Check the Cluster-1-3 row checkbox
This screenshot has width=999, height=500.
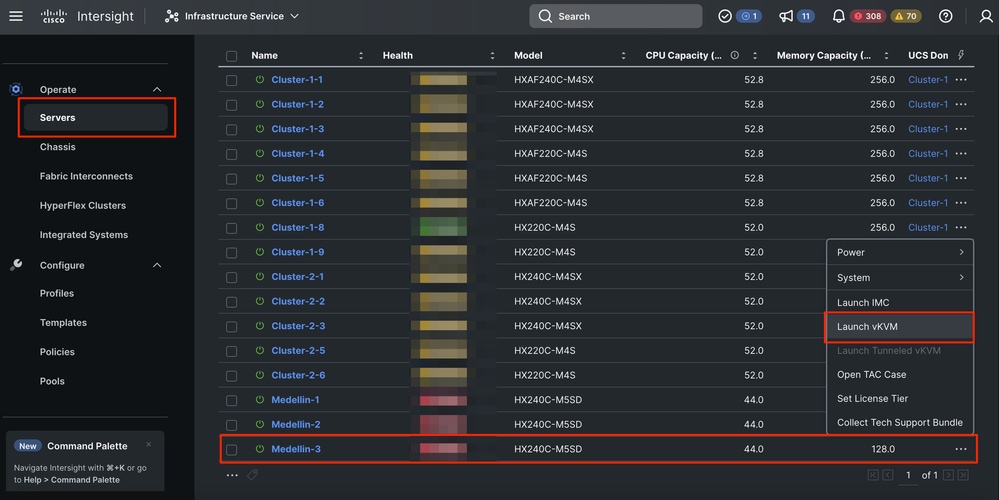[231, 129]
